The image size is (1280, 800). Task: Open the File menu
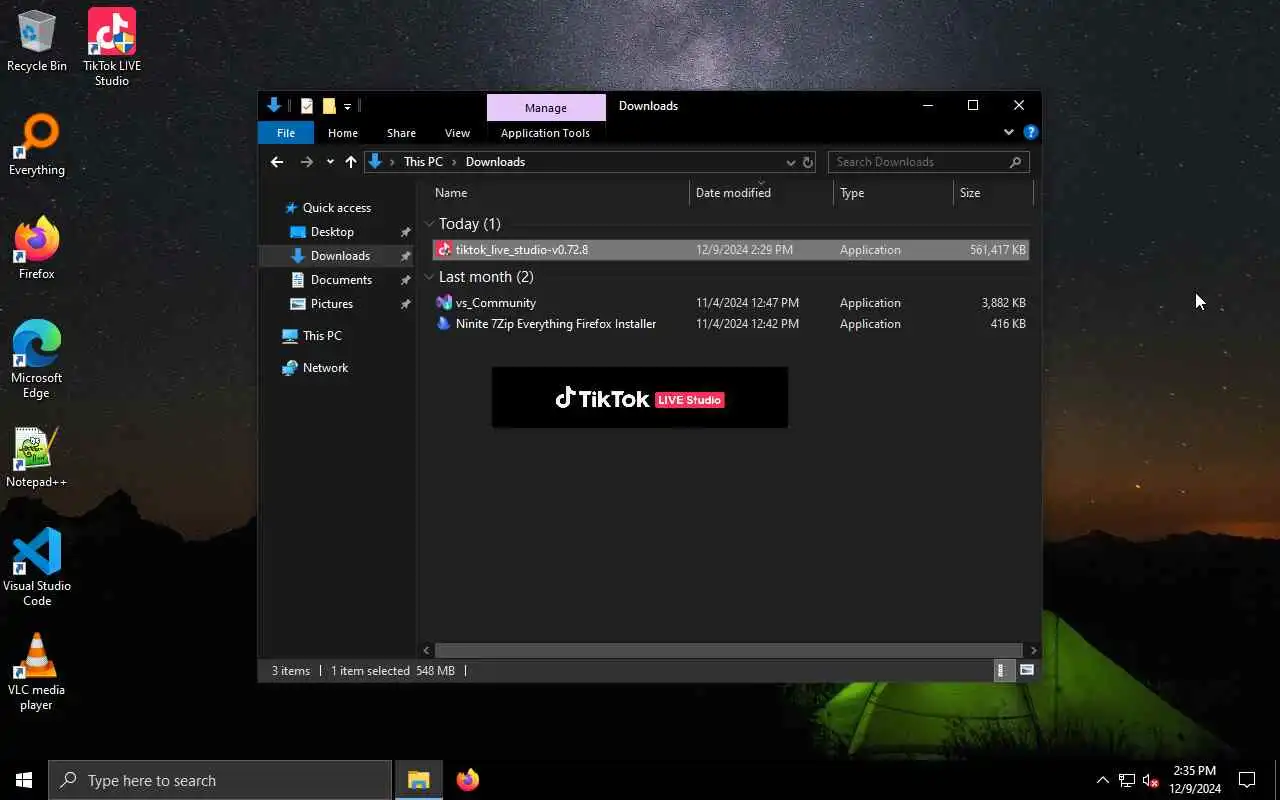[286, 133]
